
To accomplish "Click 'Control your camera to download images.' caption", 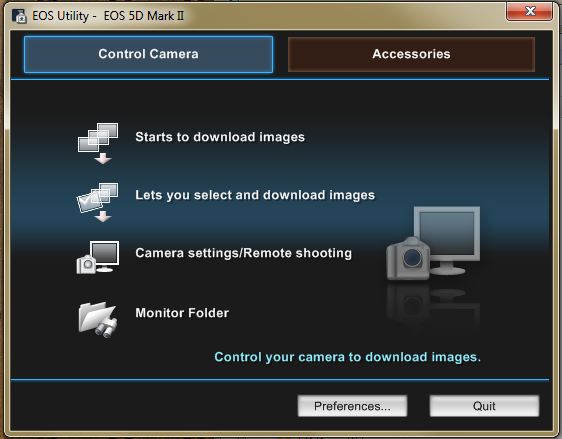I will (x=347, y=357).
